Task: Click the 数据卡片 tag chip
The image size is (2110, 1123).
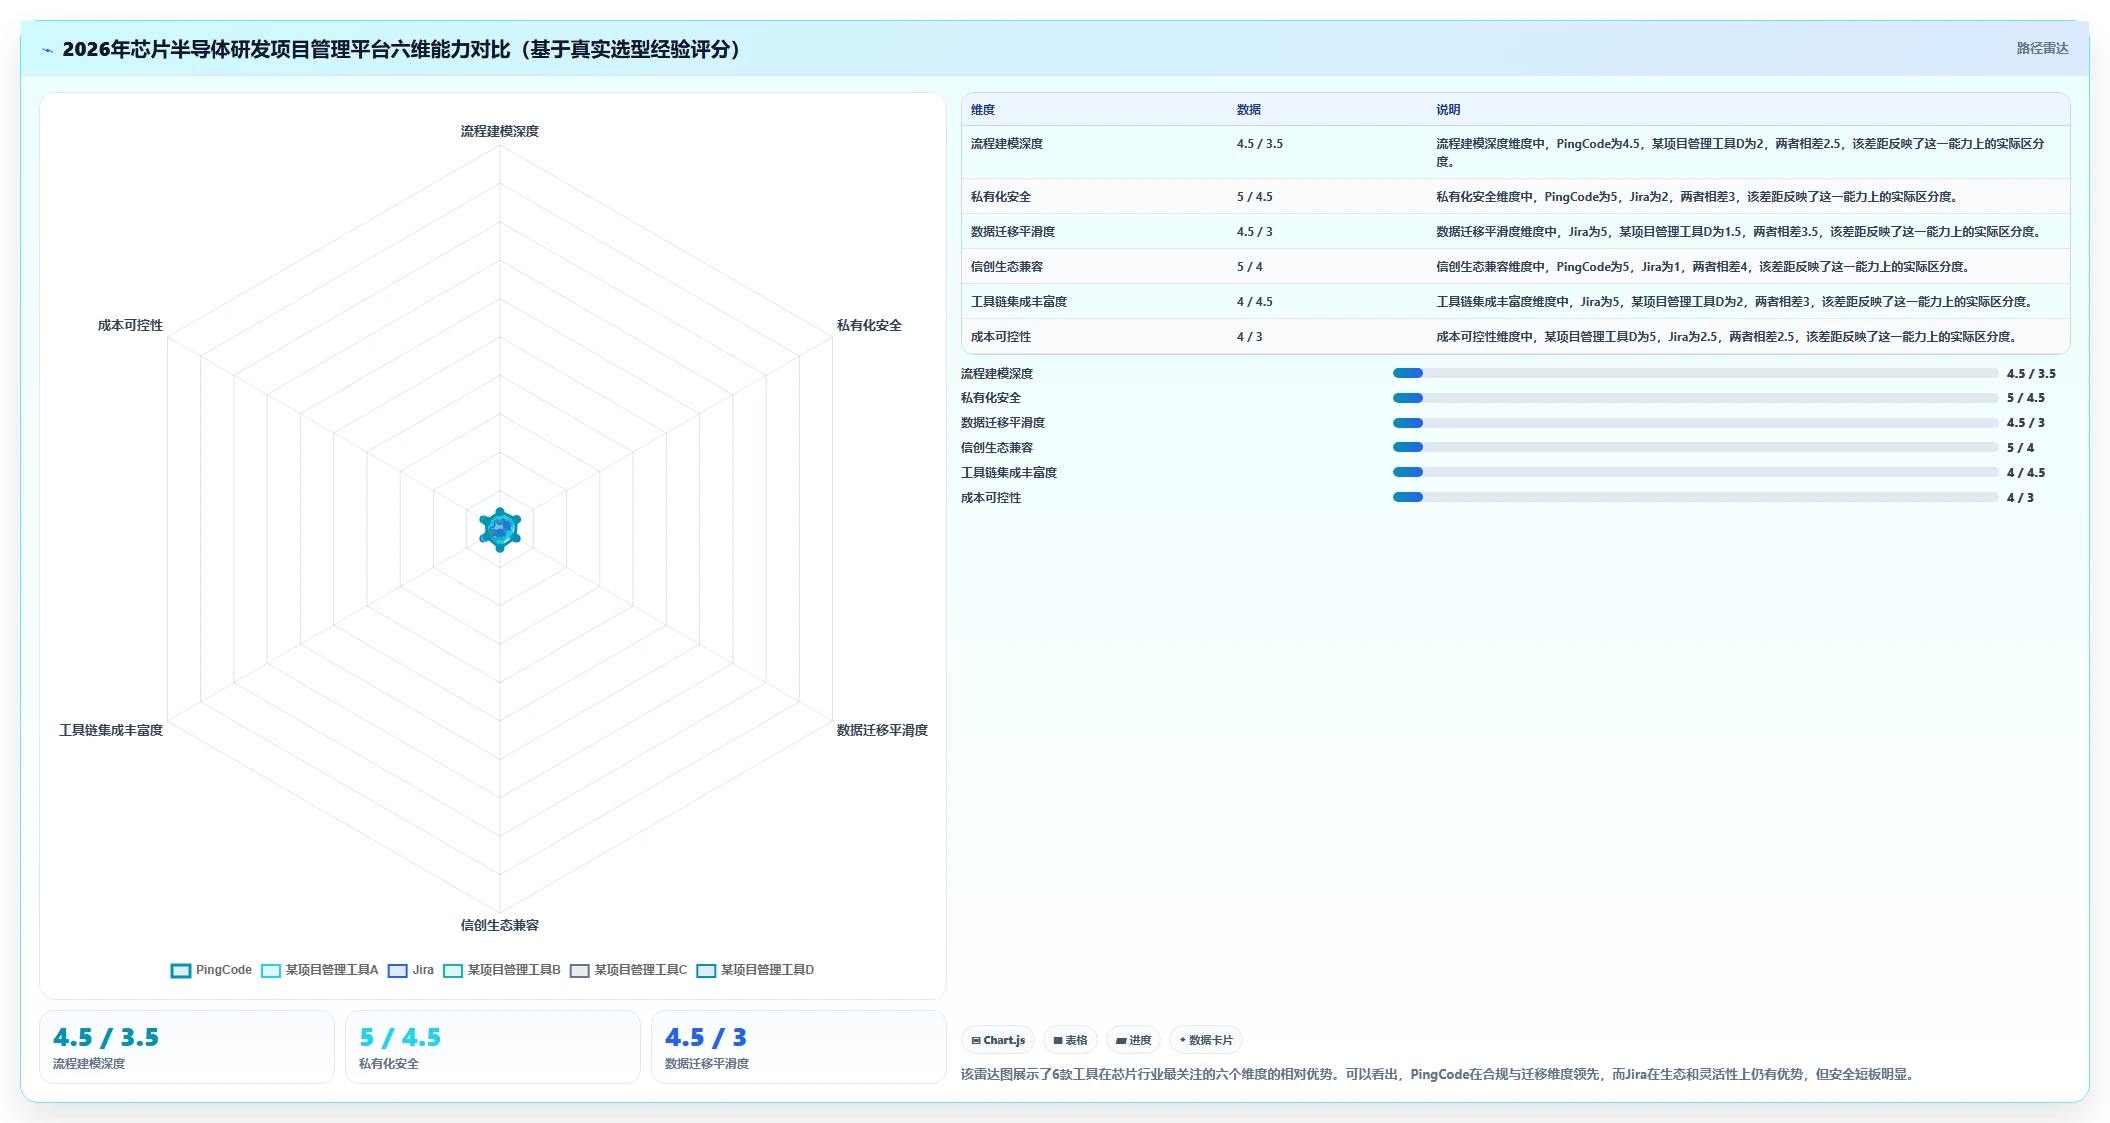Action: coord(1205,1040)
